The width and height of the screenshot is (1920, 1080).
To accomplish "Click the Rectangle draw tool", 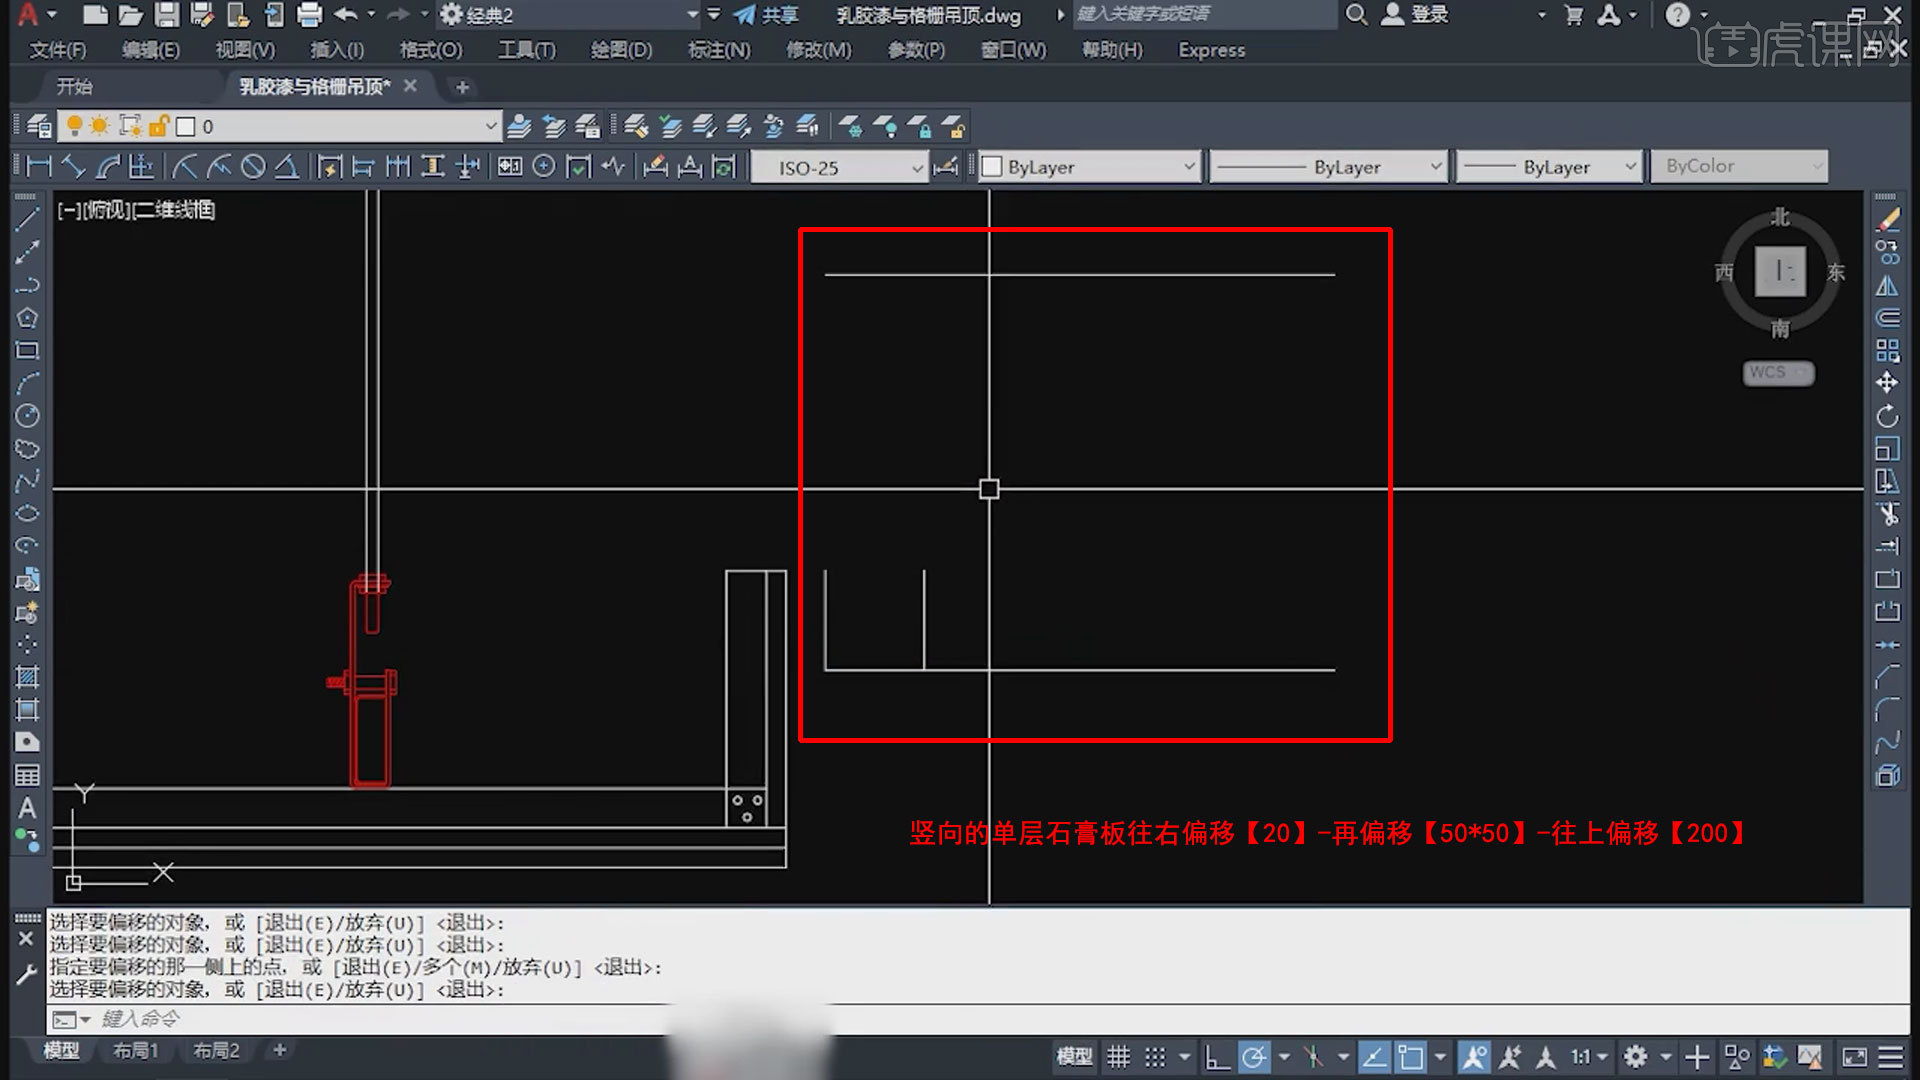I will pos(27,351).
